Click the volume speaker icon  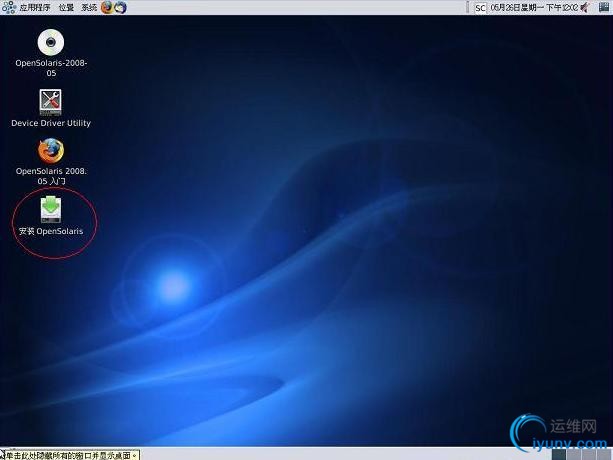click(585, 7)
